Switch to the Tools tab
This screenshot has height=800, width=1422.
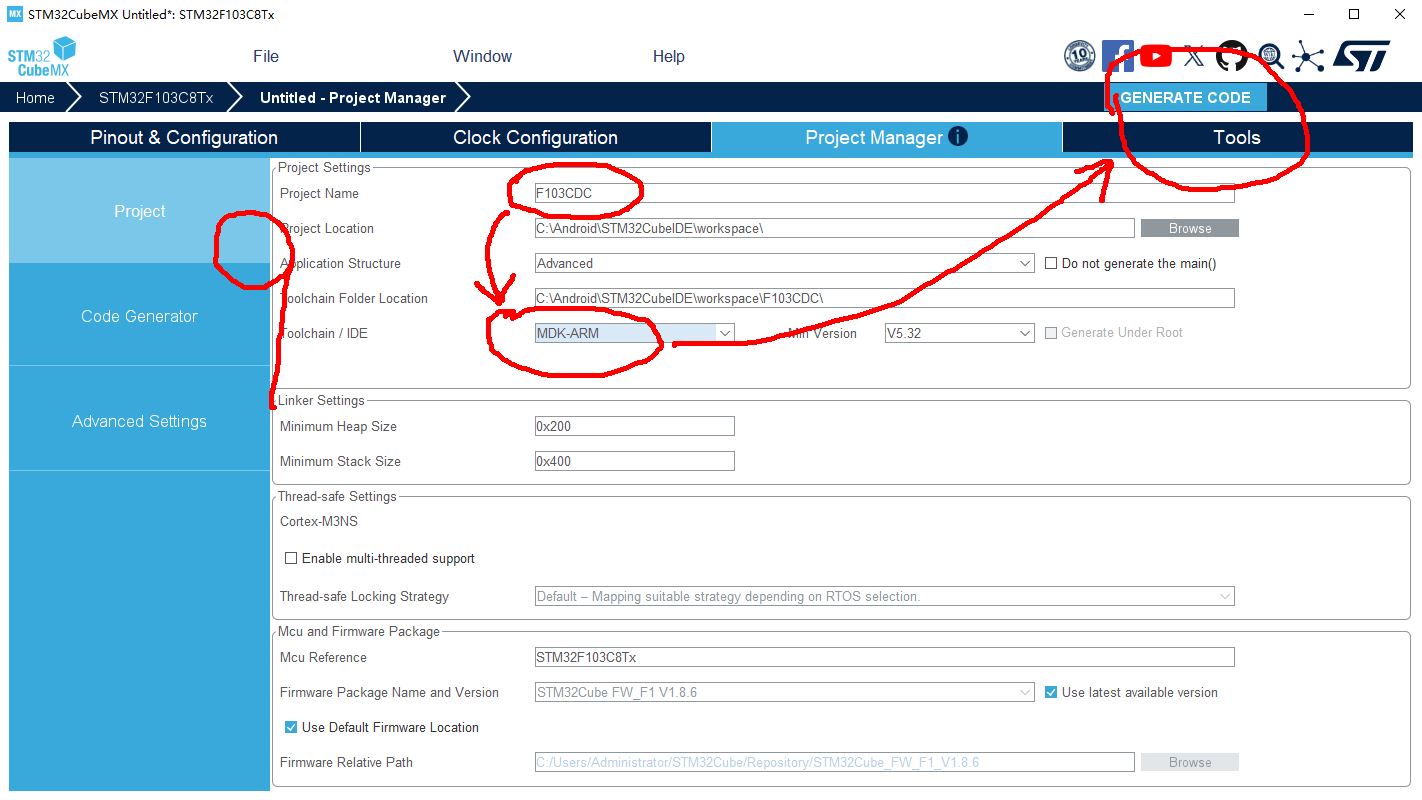tap(1237, 137)
